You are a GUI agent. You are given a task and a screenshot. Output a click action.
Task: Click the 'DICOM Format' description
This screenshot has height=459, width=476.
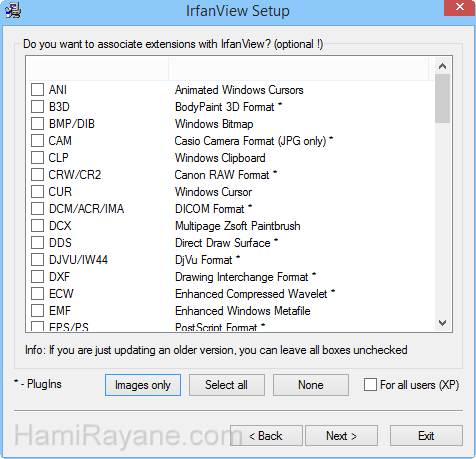(x=210, y=209)
